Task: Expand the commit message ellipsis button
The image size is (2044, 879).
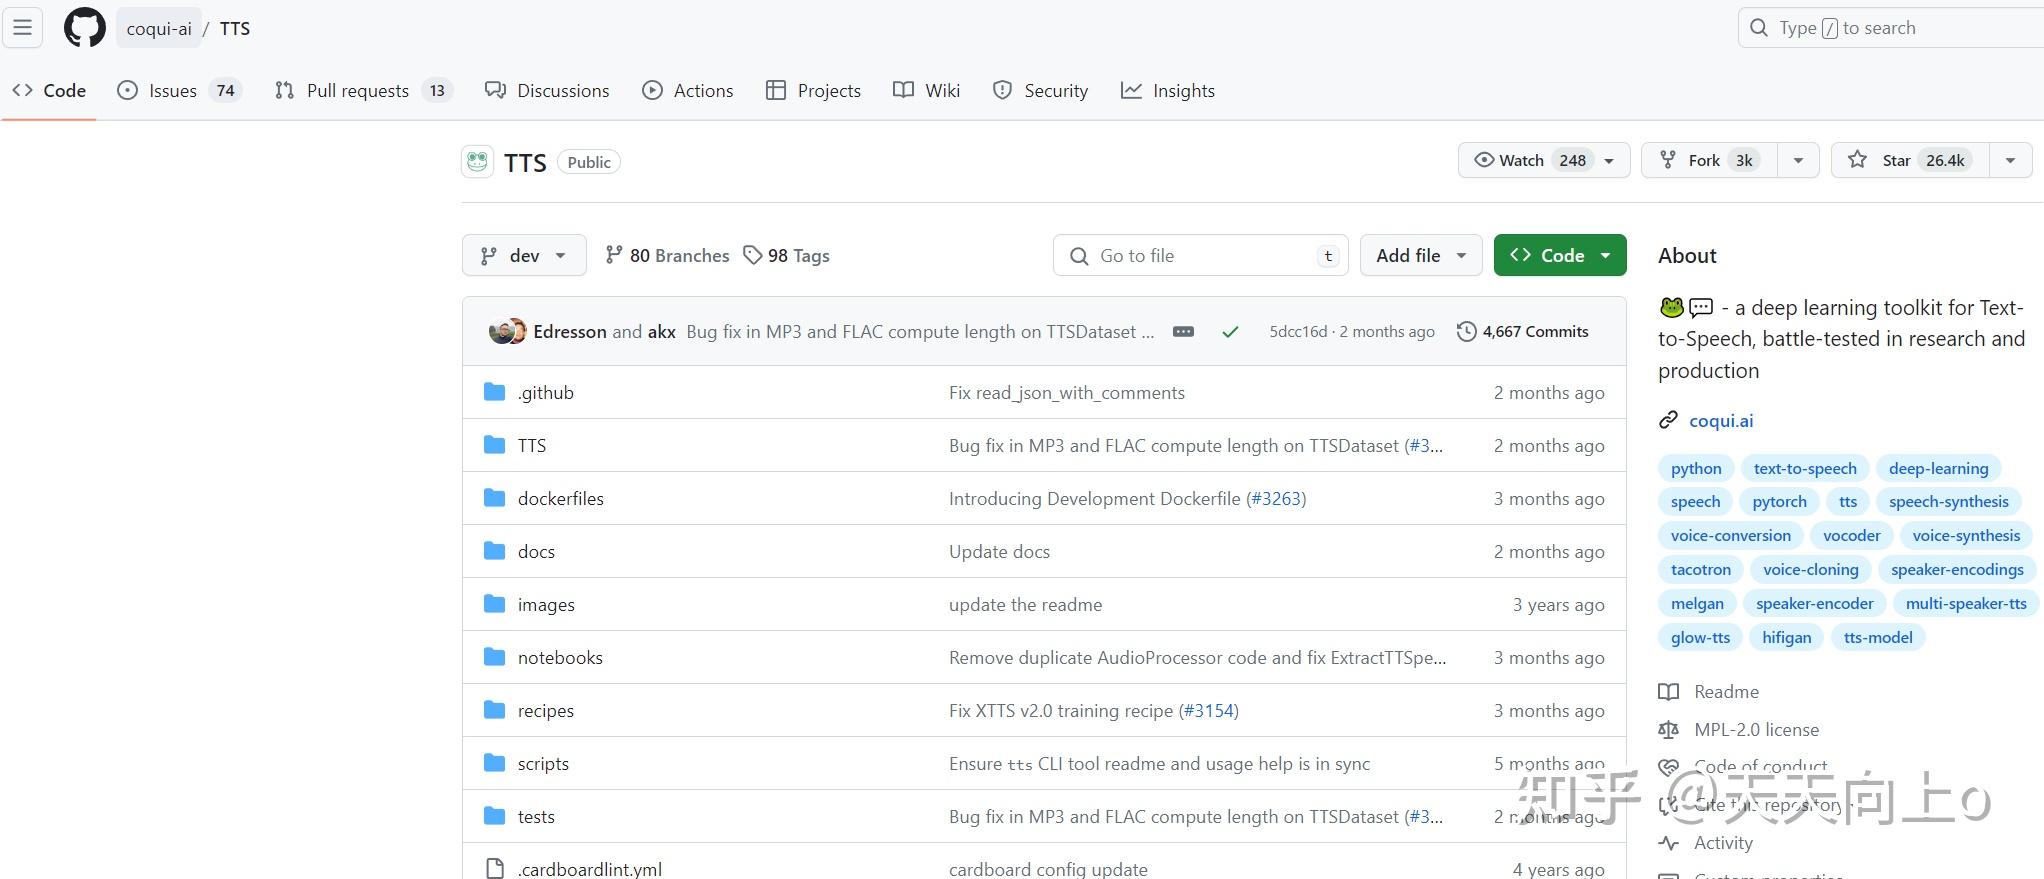Action: (1183, 331)
